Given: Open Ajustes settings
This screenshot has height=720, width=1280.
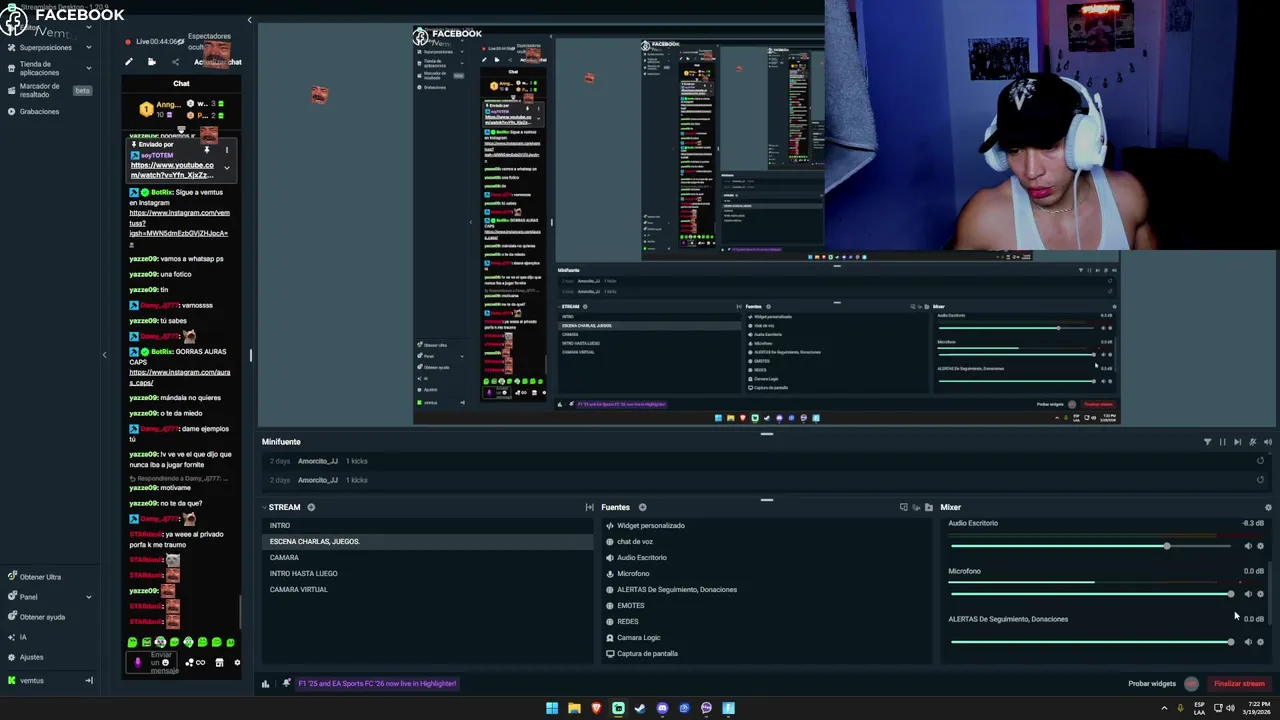Looking at the screenshot, I should tap(31, 657).
